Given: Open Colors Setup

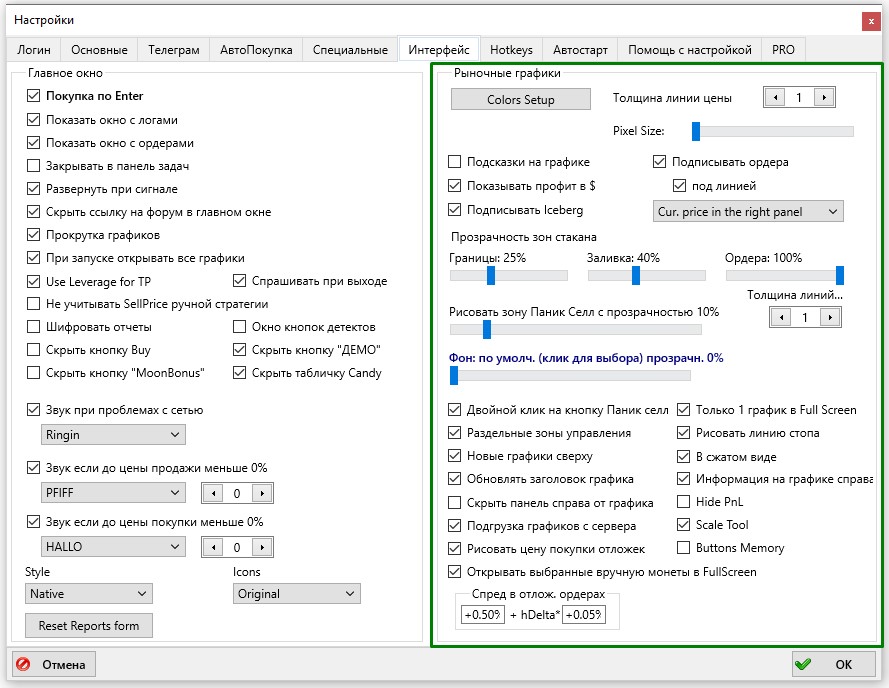Looking at the screenshot, I should pyautogui.click(x=520, y=99).
